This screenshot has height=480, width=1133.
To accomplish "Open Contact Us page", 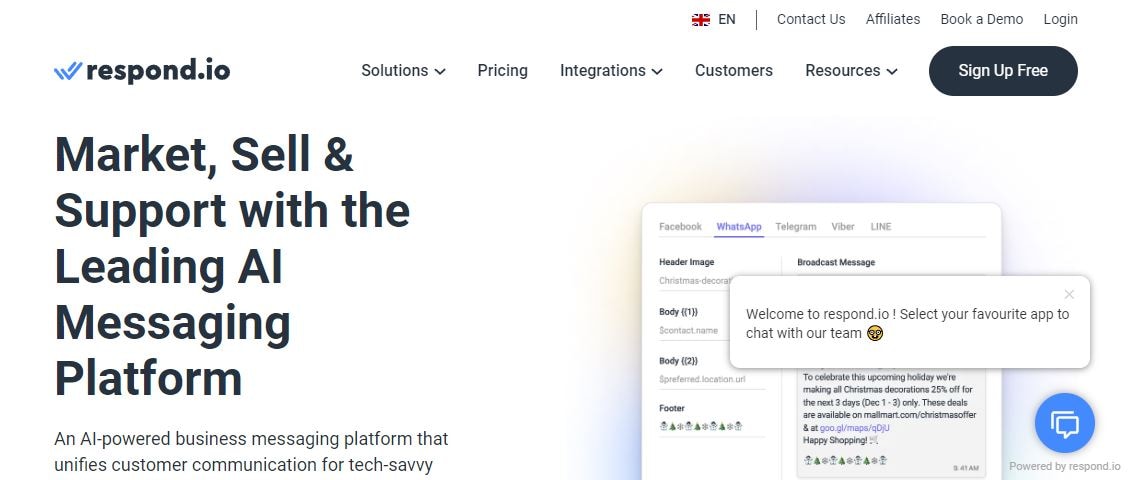I will coord(811,20).
